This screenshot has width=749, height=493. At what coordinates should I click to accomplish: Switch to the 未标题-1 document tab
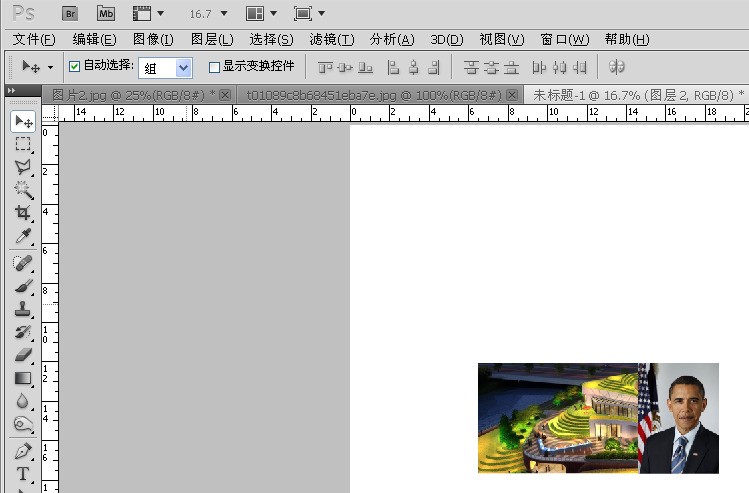[638, 95]
